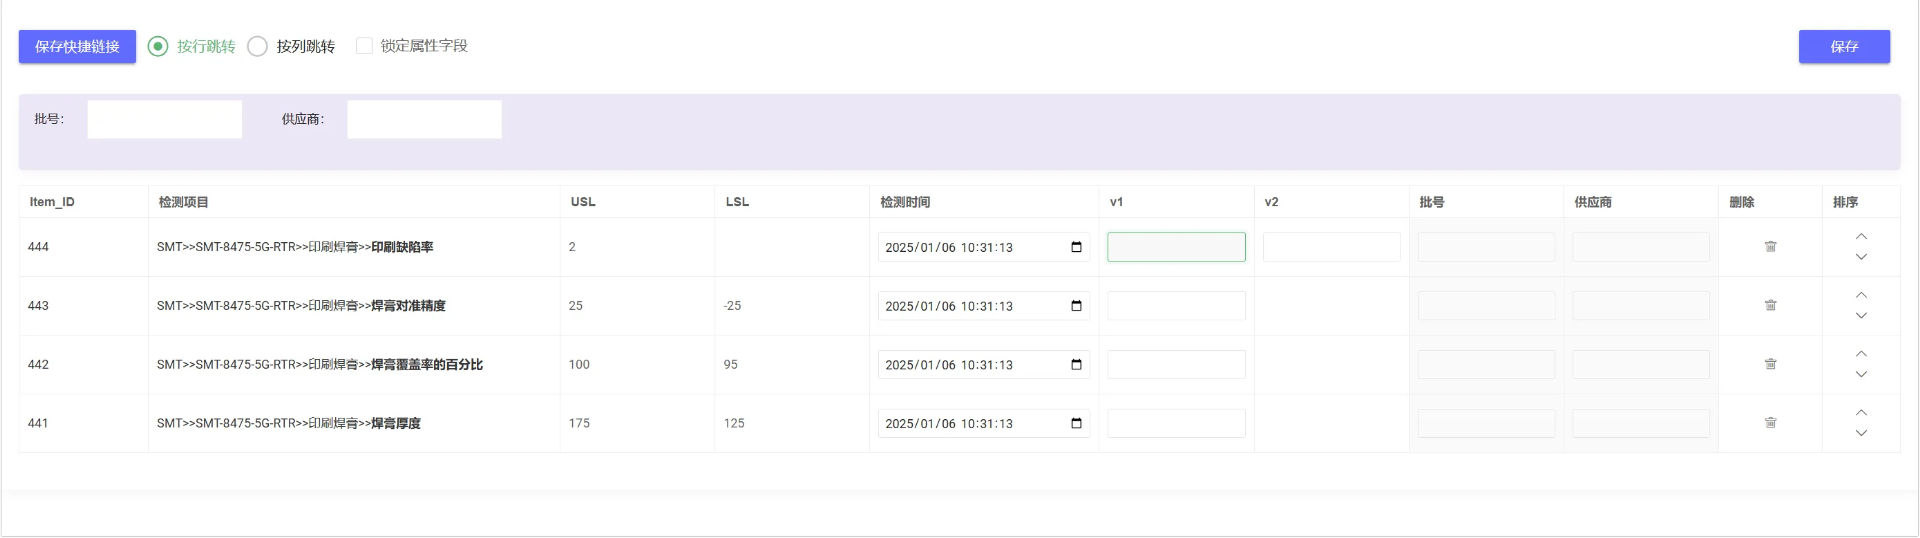
Task: Select the 按列跳转 radio option
Action: (x=258, y=46)
